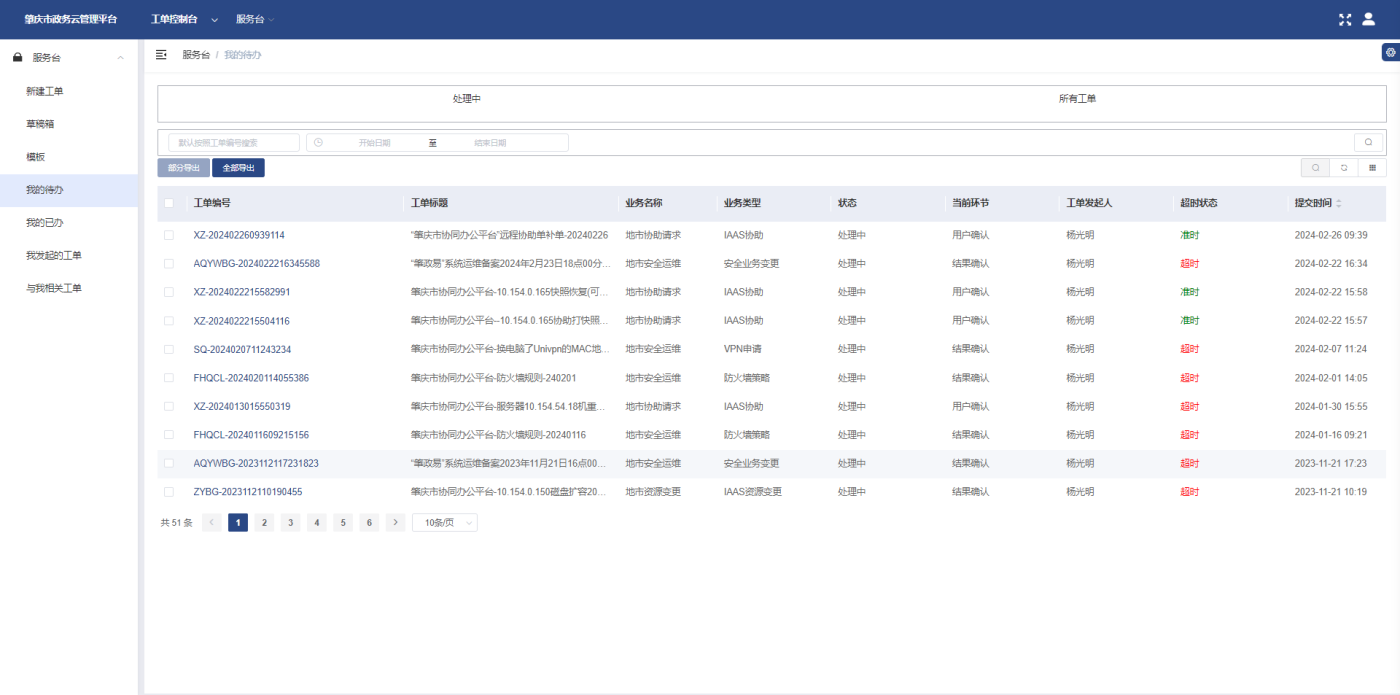Viewport: 1400px width, 695px height.
Task: Sort by 提交时间 using sort arrows
Action: click(x=1339, y=203)
